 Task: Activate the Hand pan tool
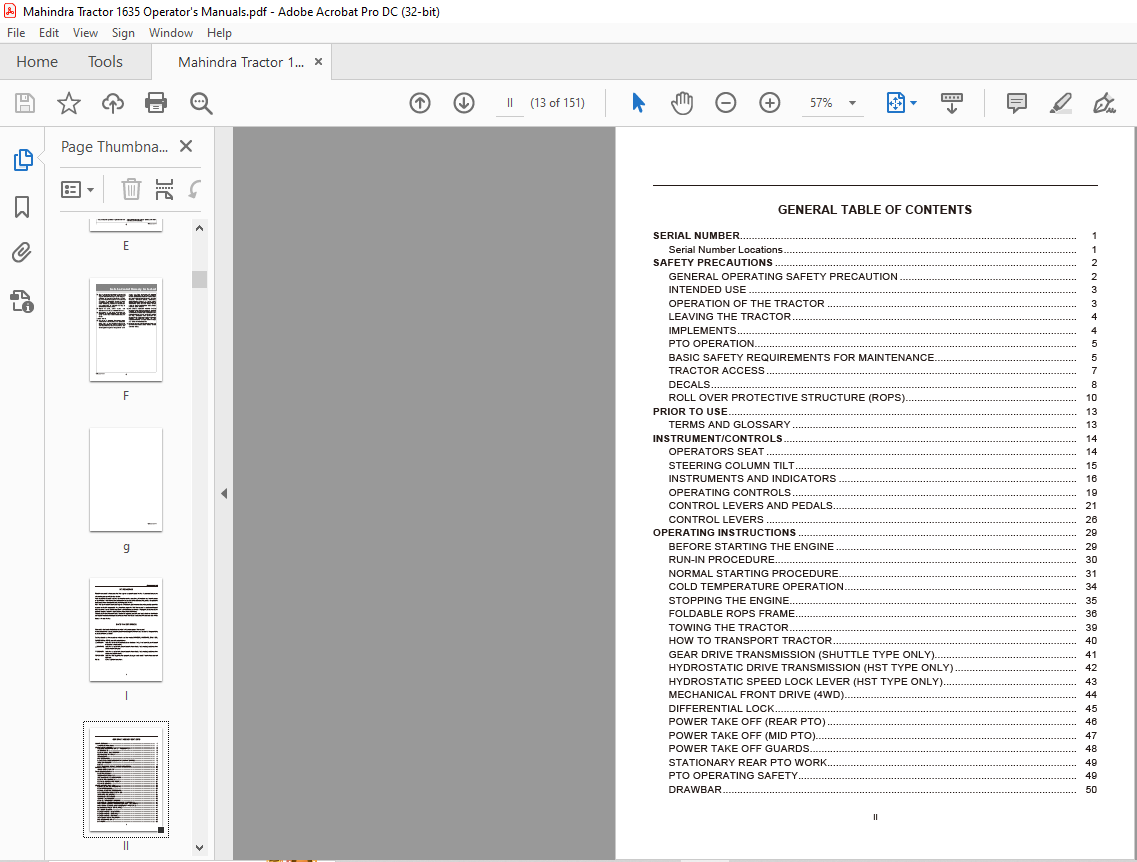[682, 103]
